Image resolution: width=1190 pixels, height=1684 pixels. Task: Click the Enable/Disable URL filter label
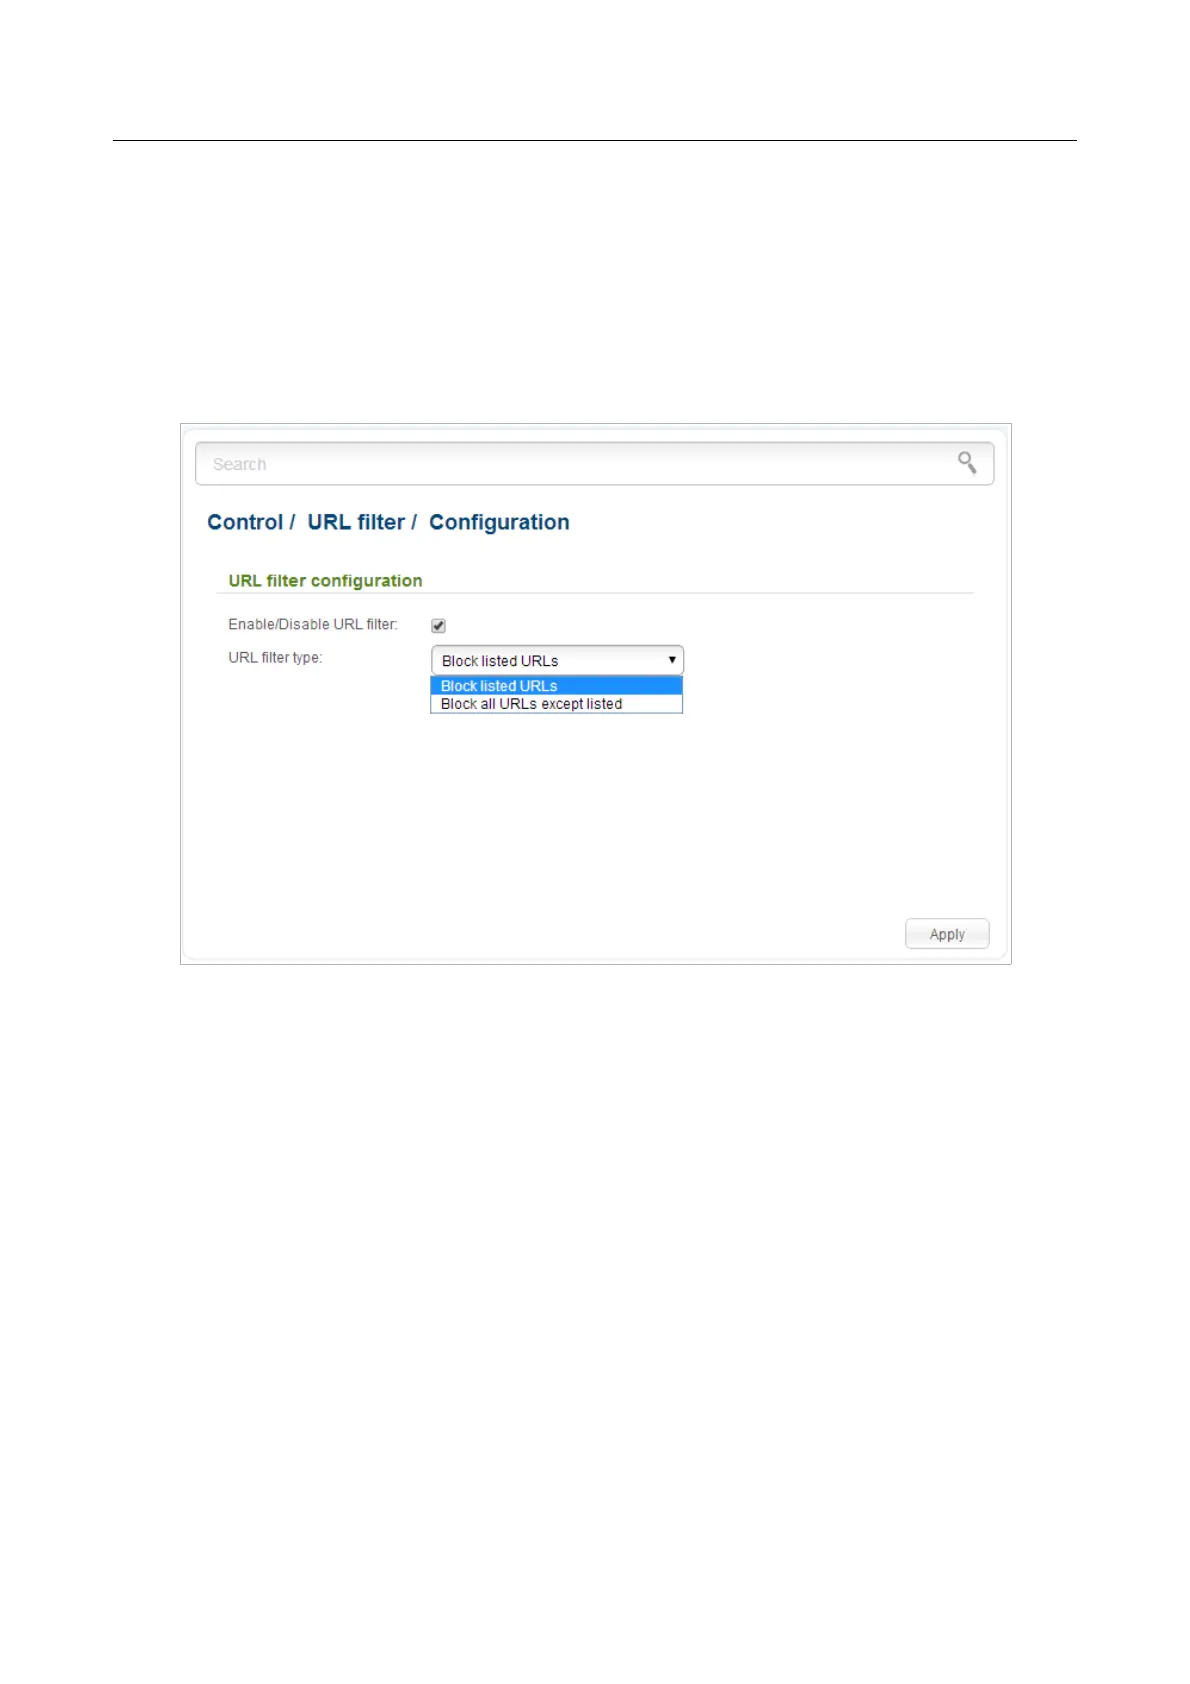(x=313, y=624)
